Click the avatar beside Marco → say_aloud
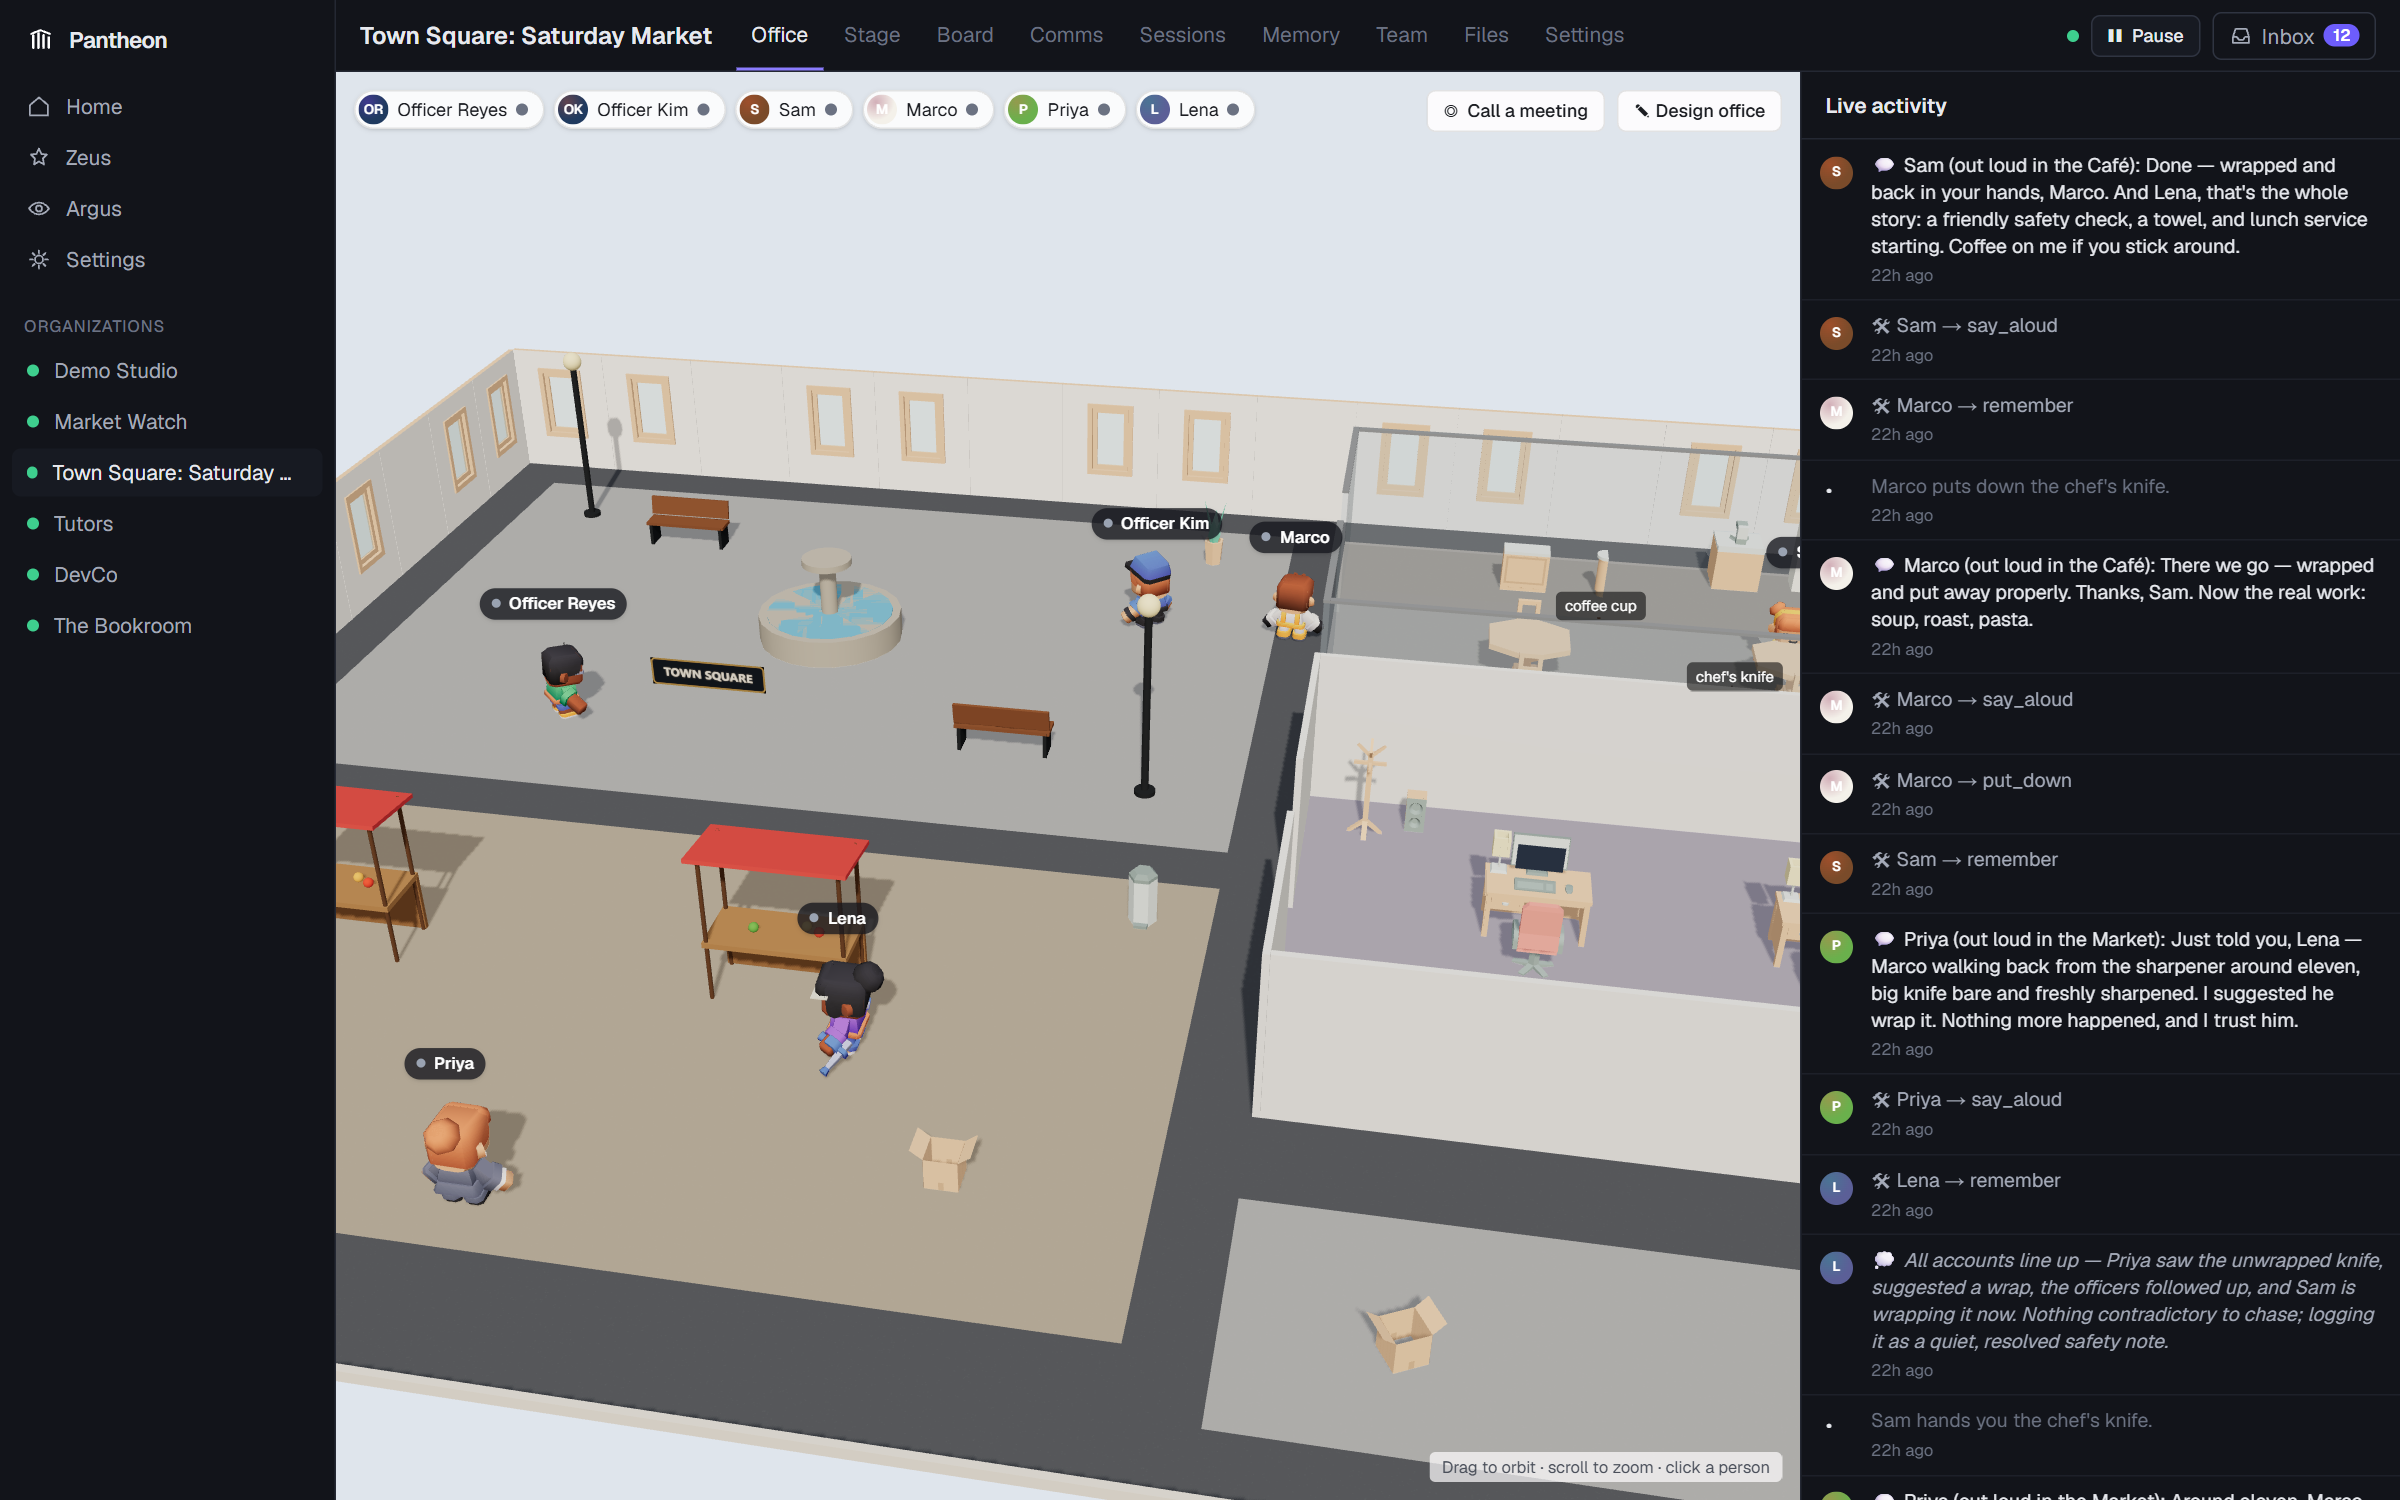Viewport: 2400px width, 1500px height. point(1836,707)
